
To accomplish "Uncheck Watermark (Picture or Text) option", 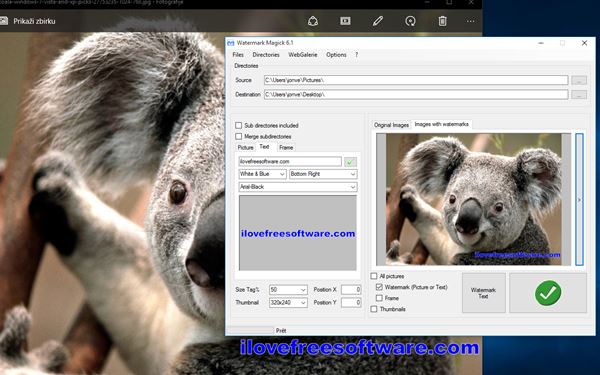I will click(x=379, y=287).
